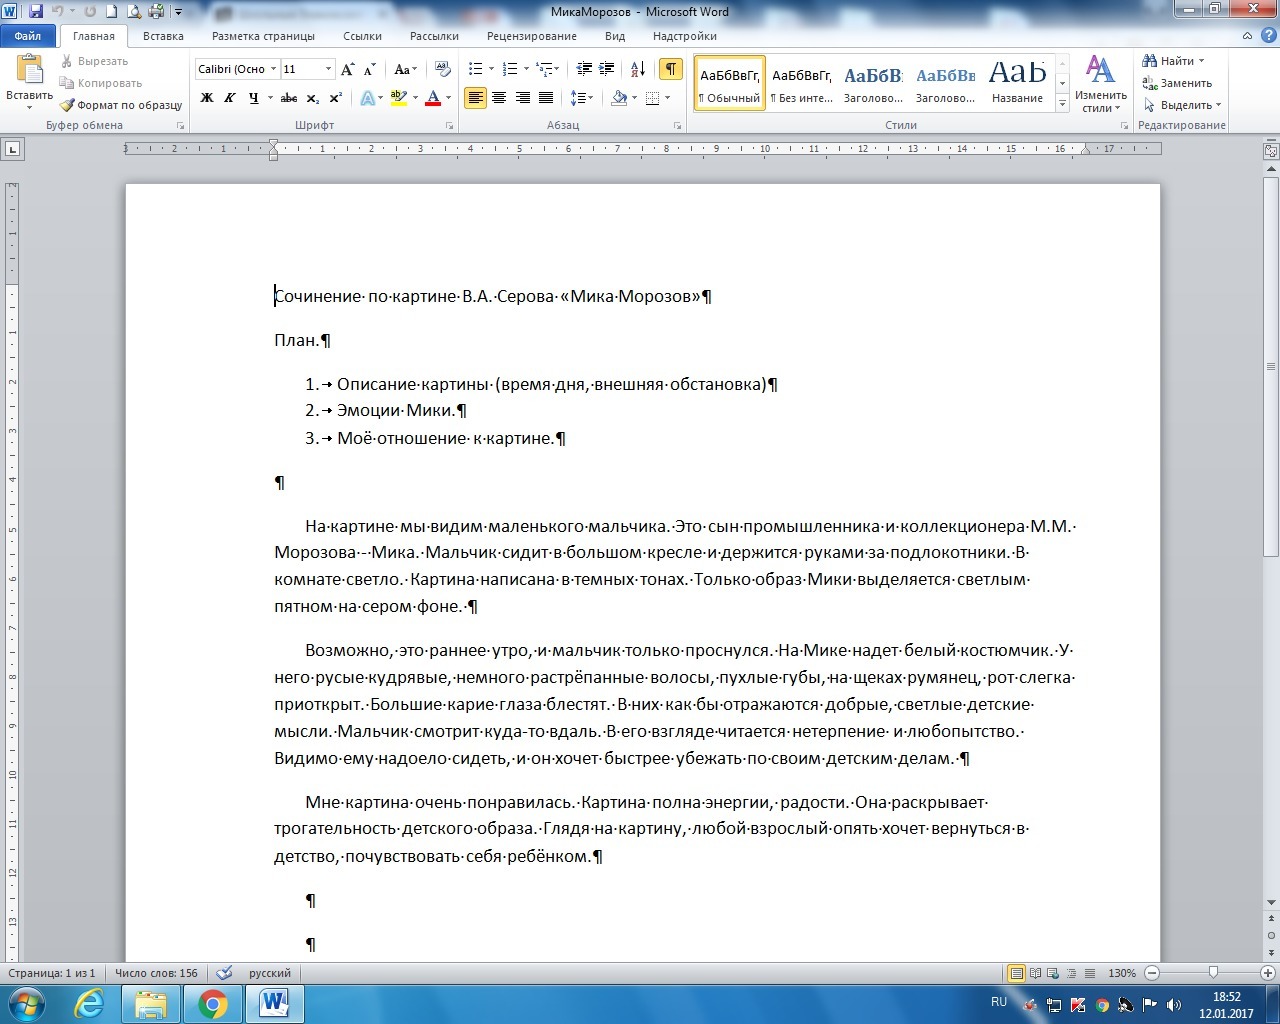Switch to the Ссылки tab
Viewport: 1280px width, 1024px height.
coord(362,36)
